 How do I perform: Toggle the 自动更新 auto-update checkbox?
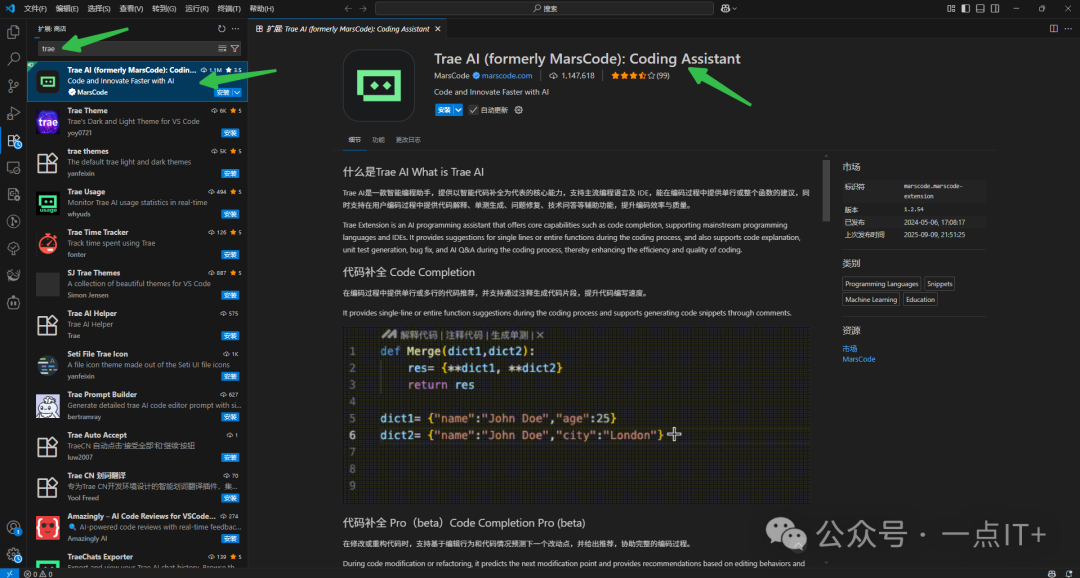[x=473, y=110]
